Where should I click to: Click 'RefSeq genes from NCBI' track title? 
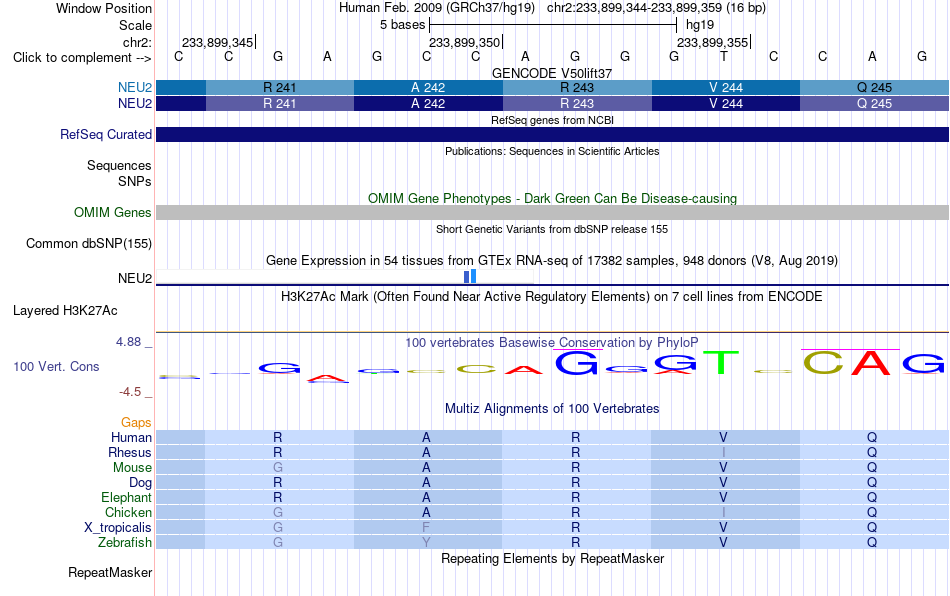click(x=552, y=120)
